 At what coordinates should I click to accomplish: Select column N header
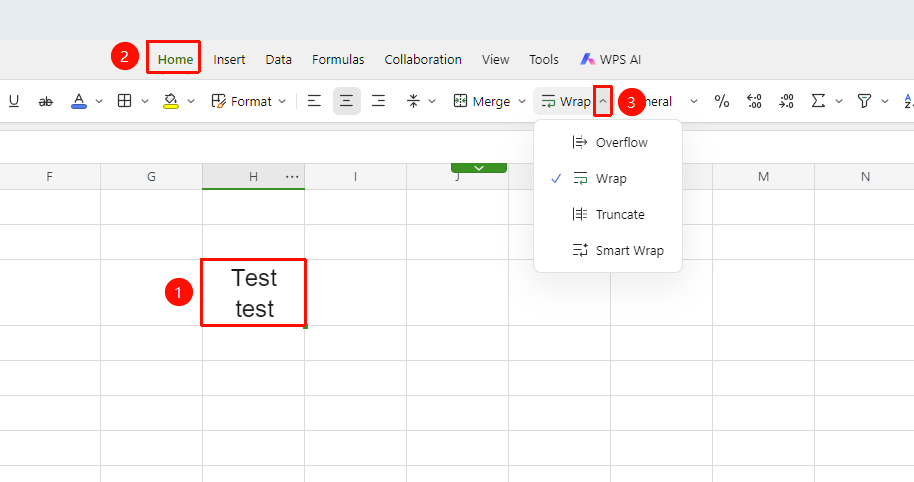click(865, 177)
